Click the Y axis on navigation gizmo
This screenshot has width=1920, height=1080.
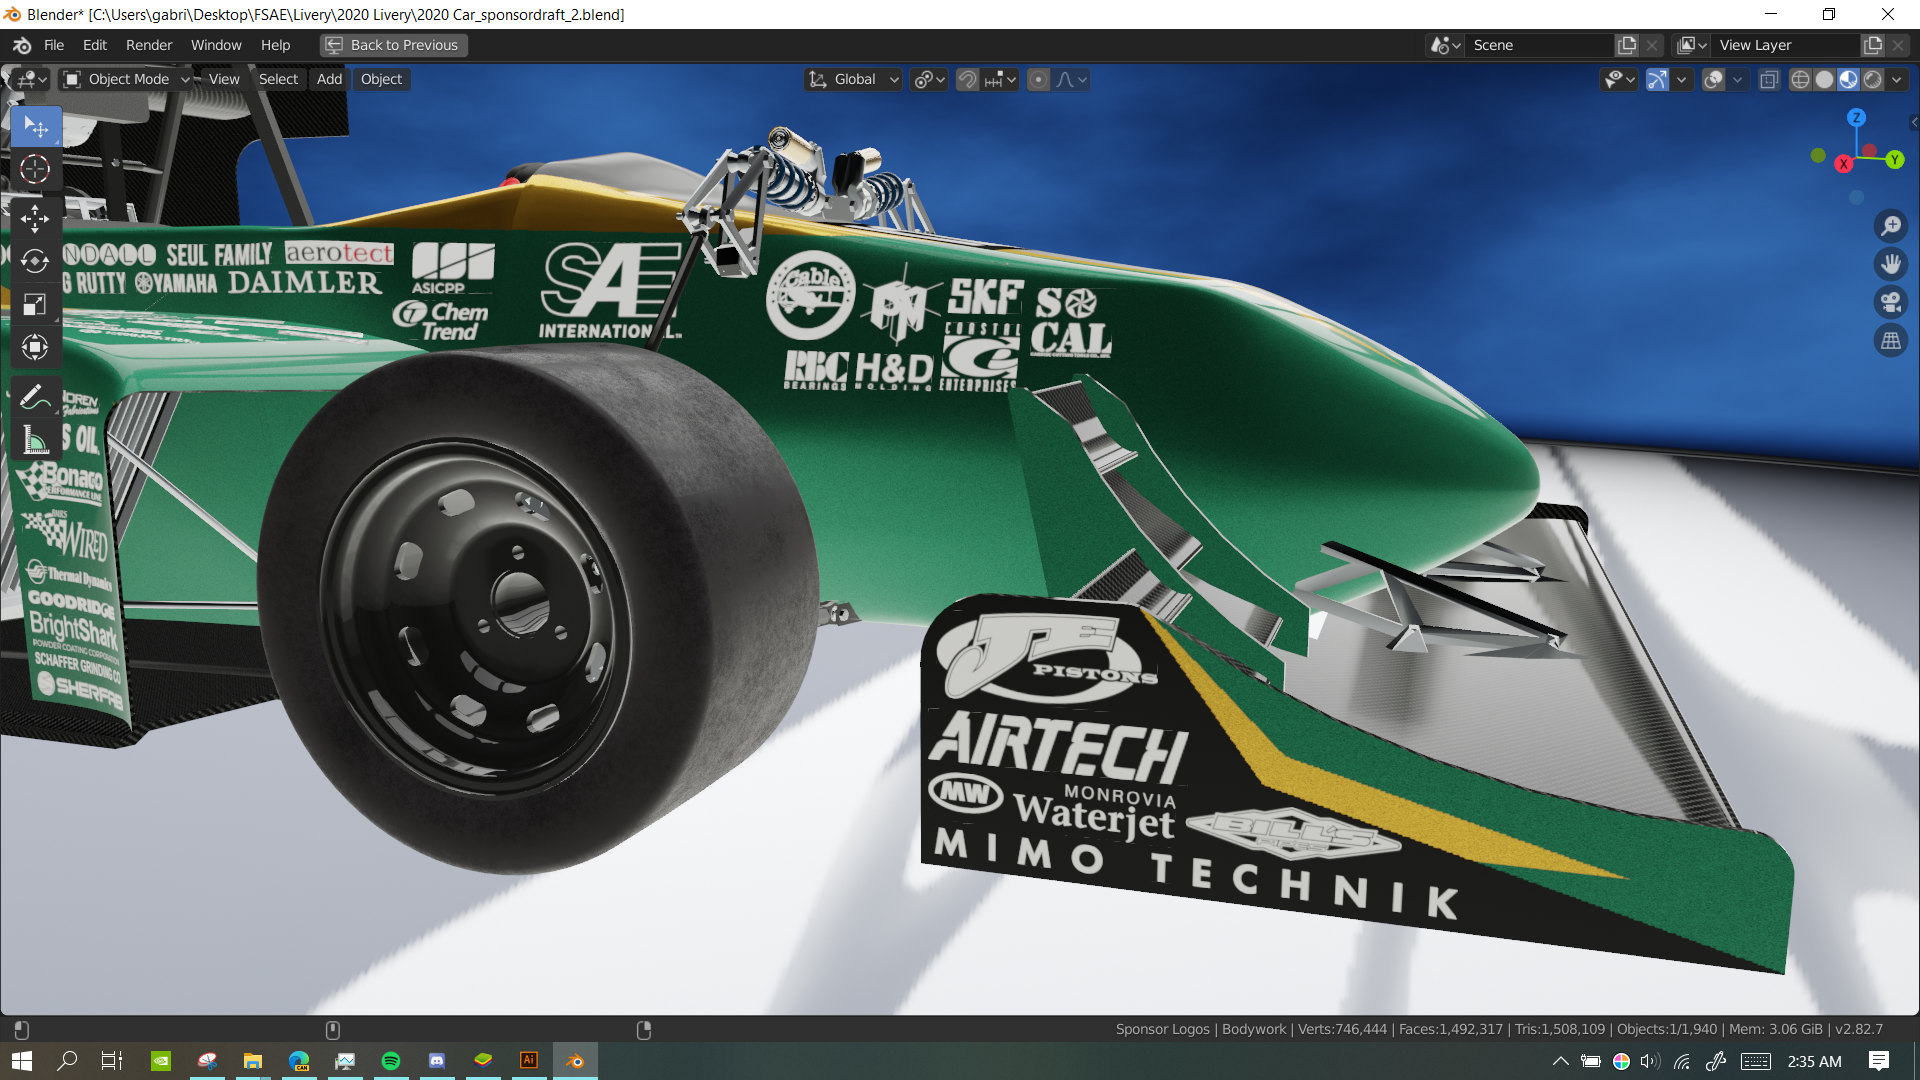[1895, 159]
